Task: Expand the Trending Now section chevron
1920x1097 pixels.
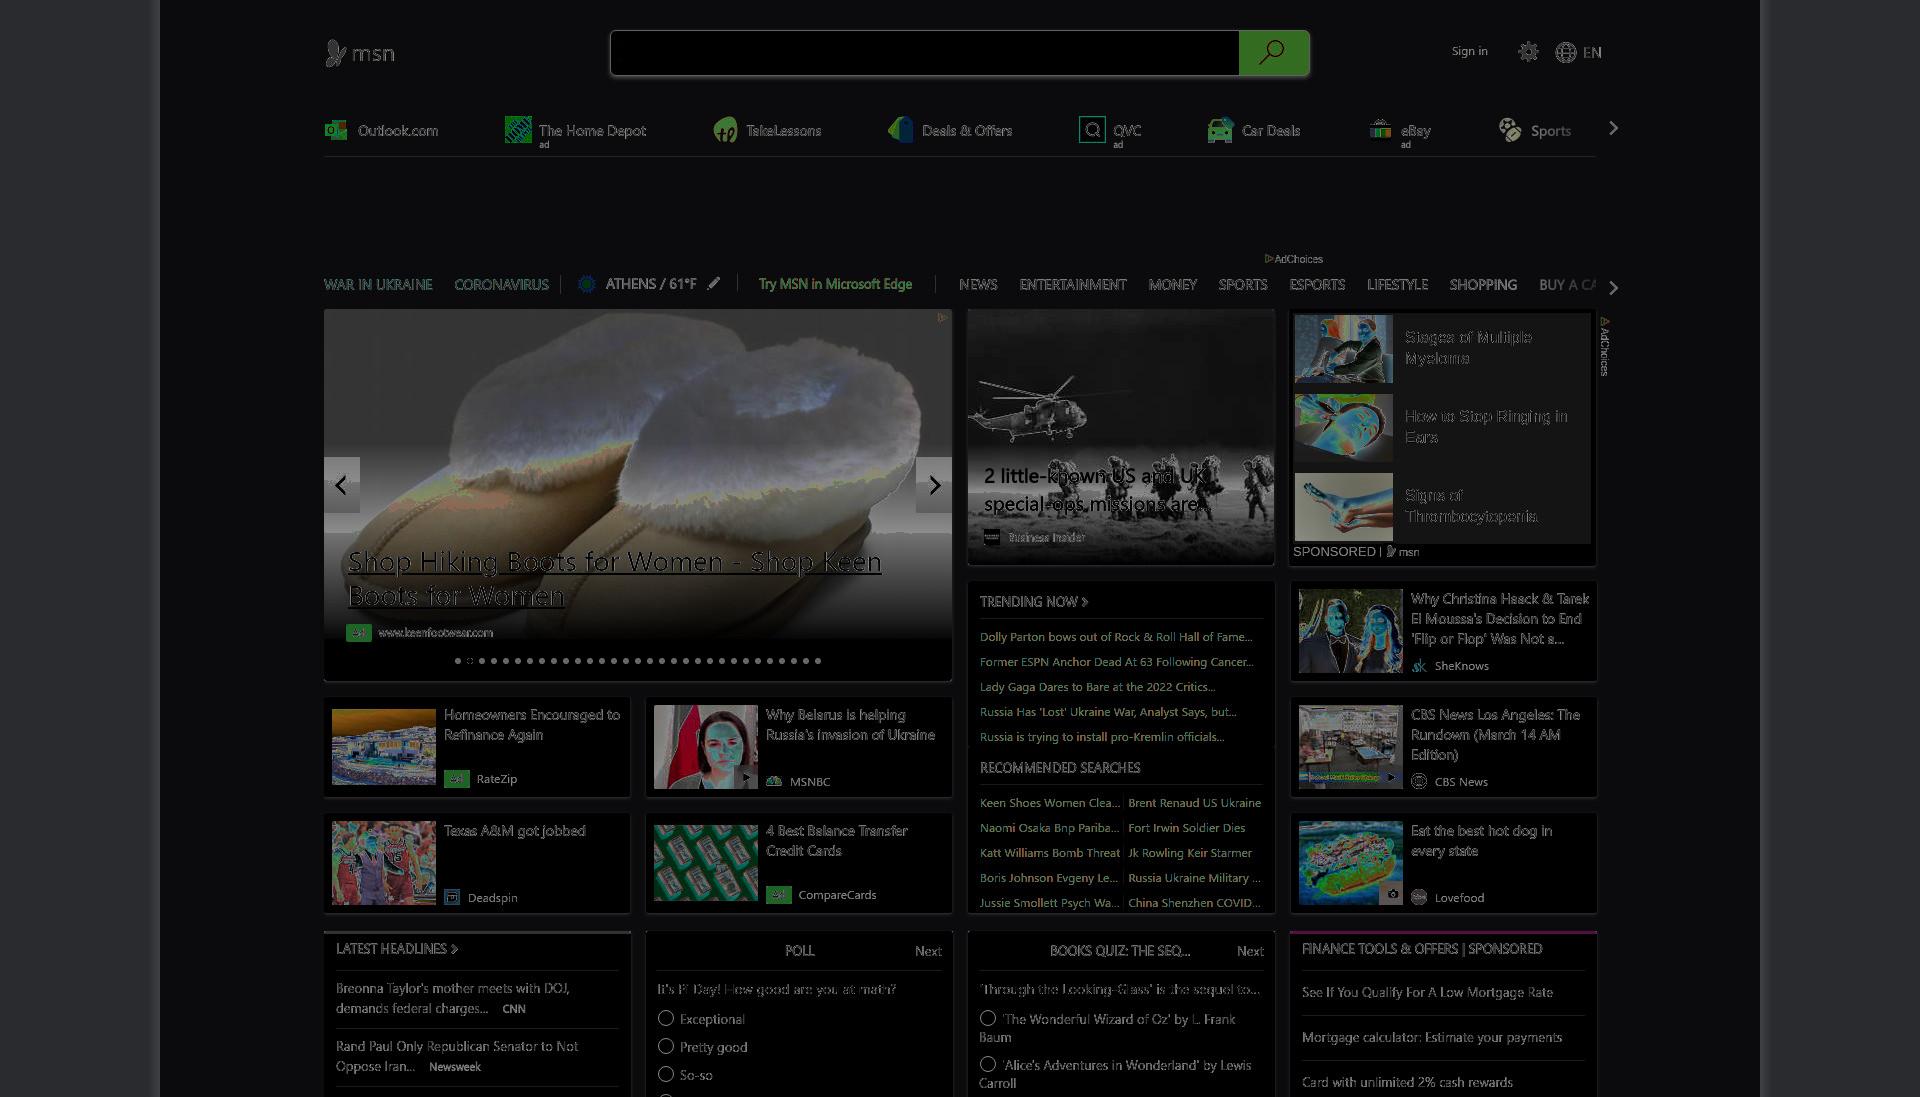Action: point(1085,601)
